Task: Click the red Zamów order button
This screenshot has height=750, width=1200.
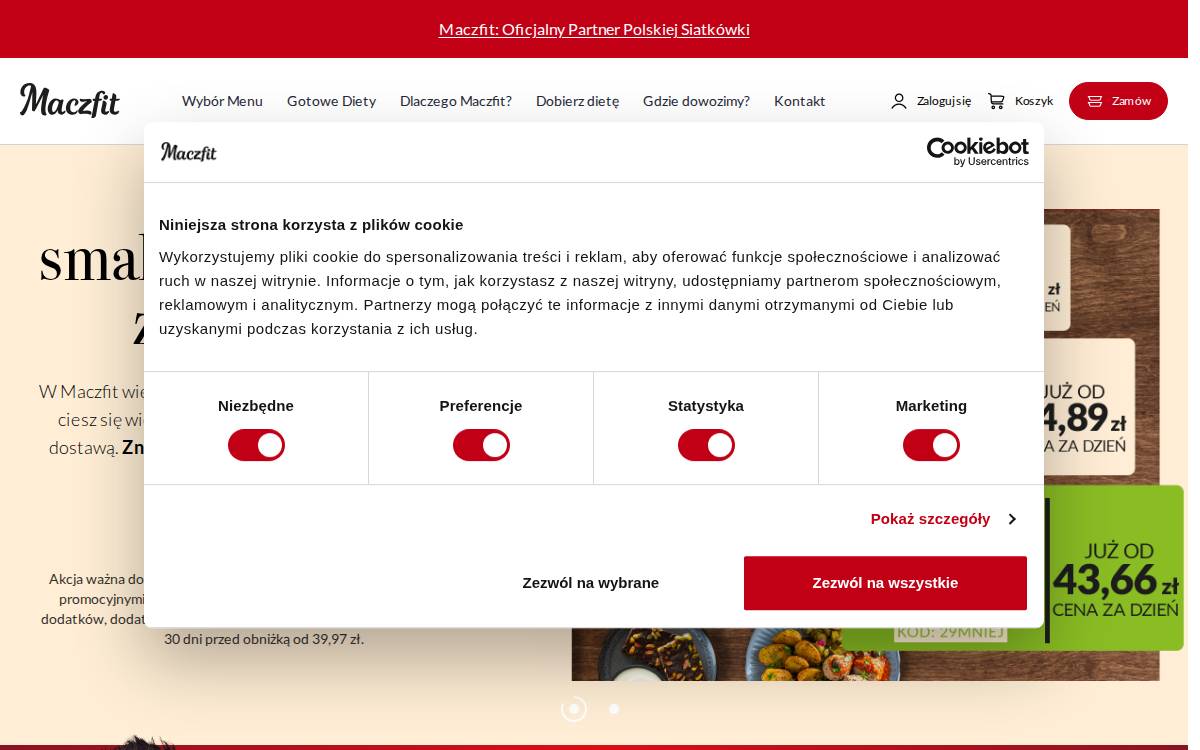Action: tap(1118, 101)
